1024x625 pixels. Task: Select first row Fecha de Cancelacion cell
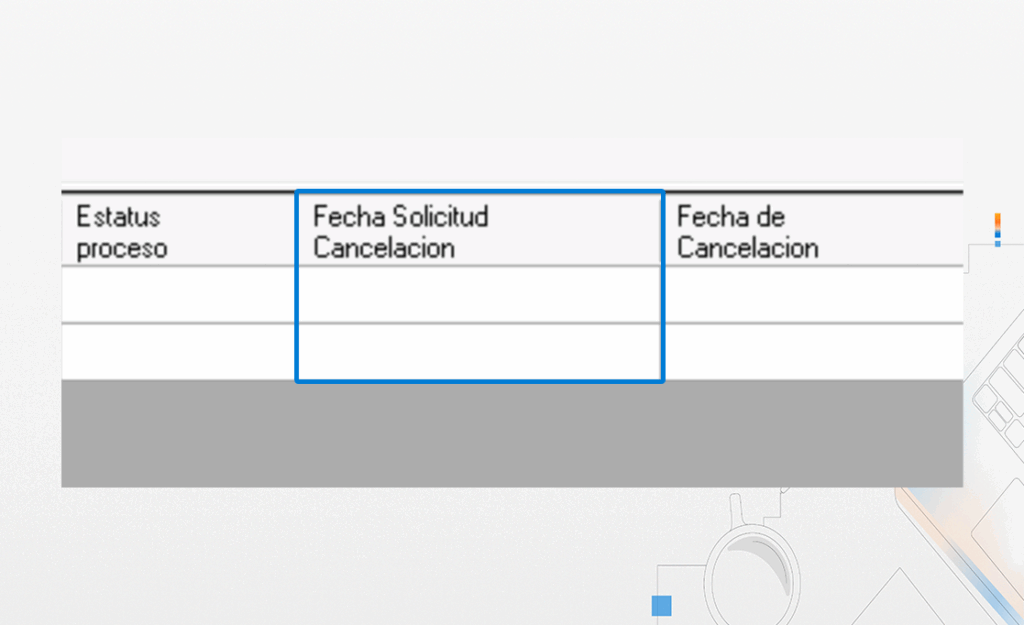pyautogui.click(x=812, y=294)
